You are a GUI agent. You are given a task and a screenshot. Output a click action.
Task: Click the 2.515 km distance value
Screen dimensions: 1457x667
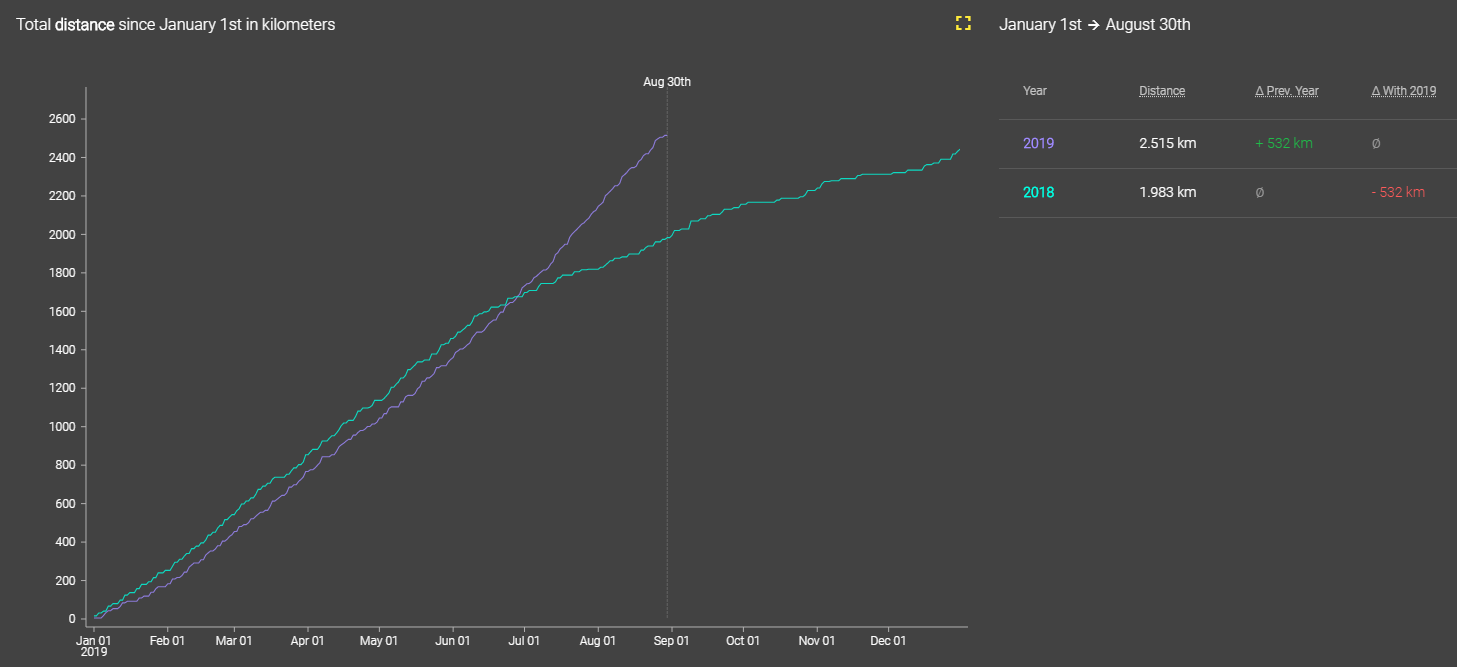pos(1167,143)
